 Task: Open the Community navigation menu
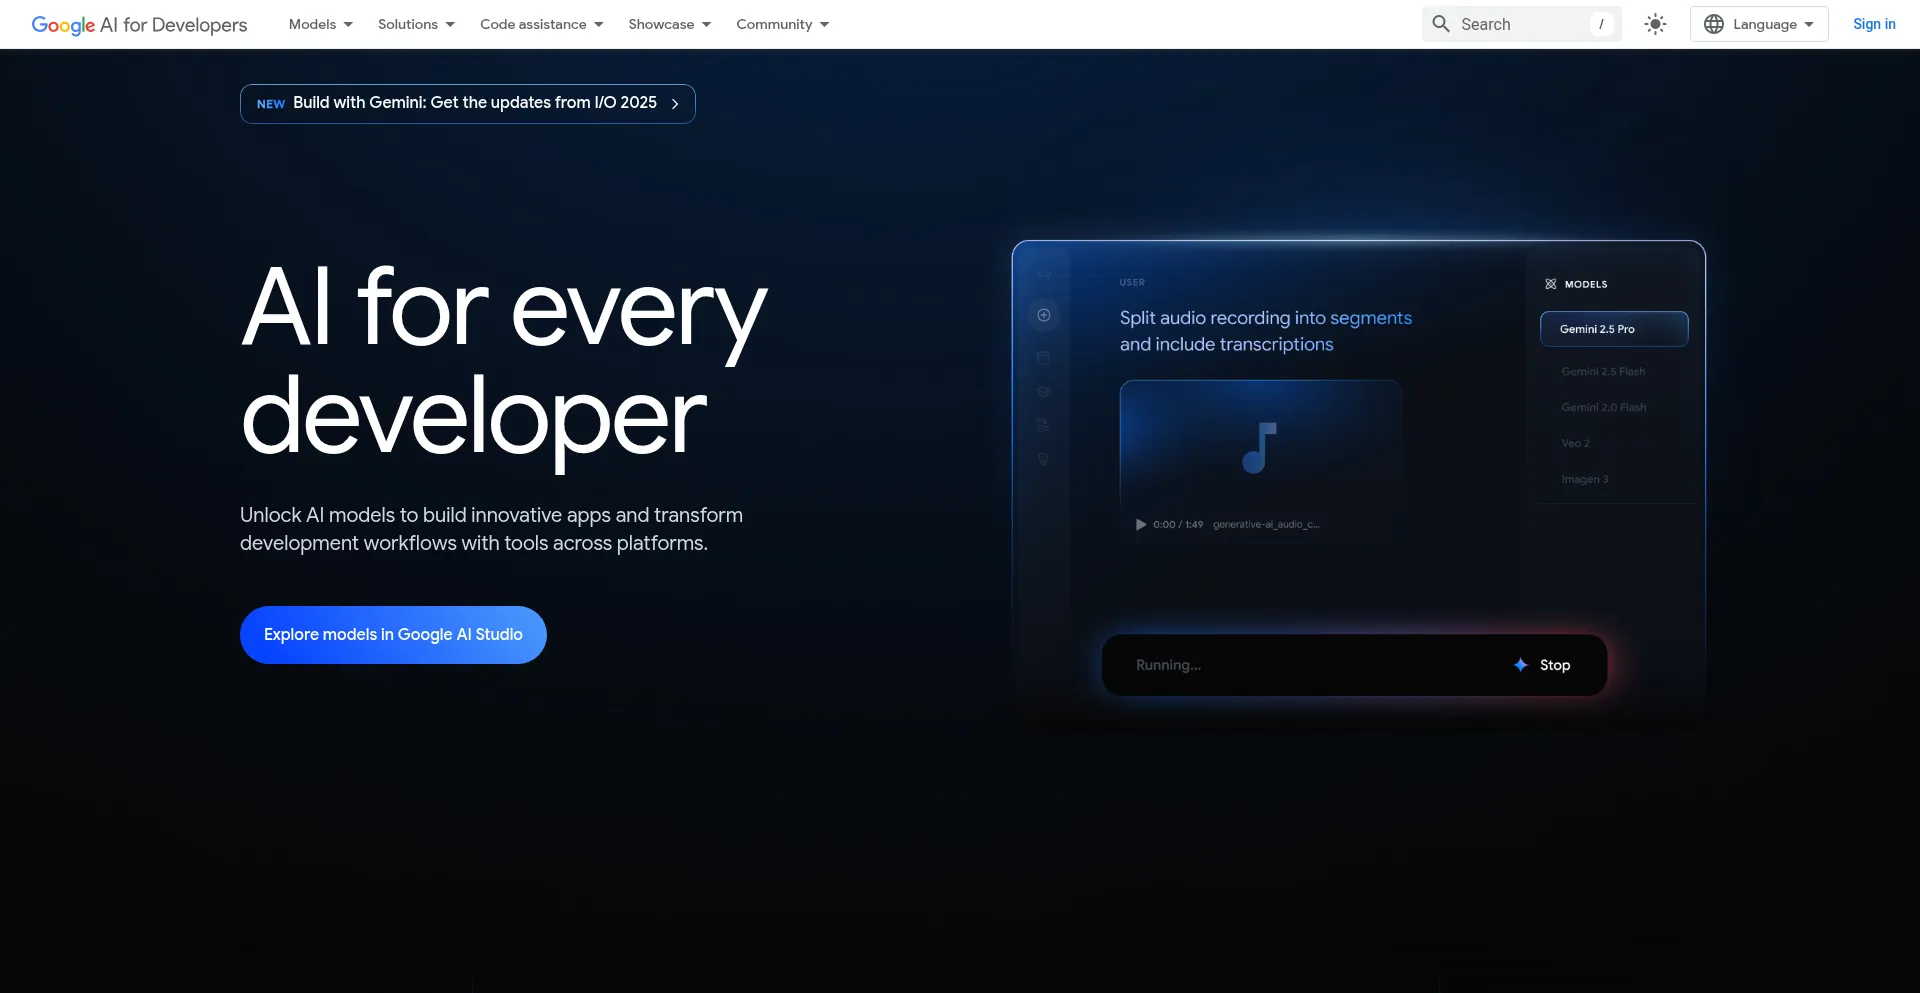(782, 24)
